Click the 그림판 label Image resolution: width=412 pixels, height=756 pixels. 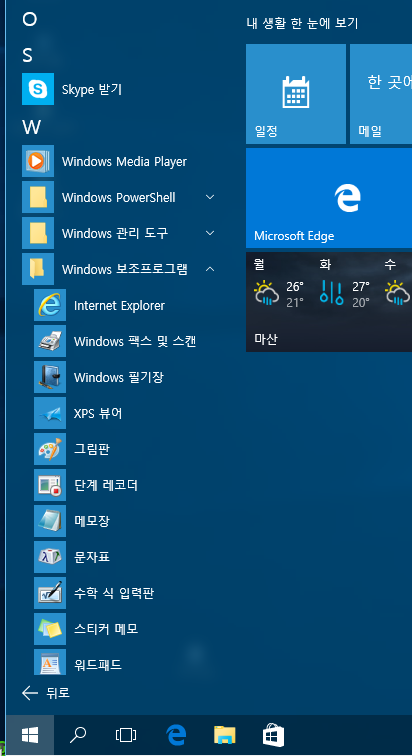tap(92, 449)
